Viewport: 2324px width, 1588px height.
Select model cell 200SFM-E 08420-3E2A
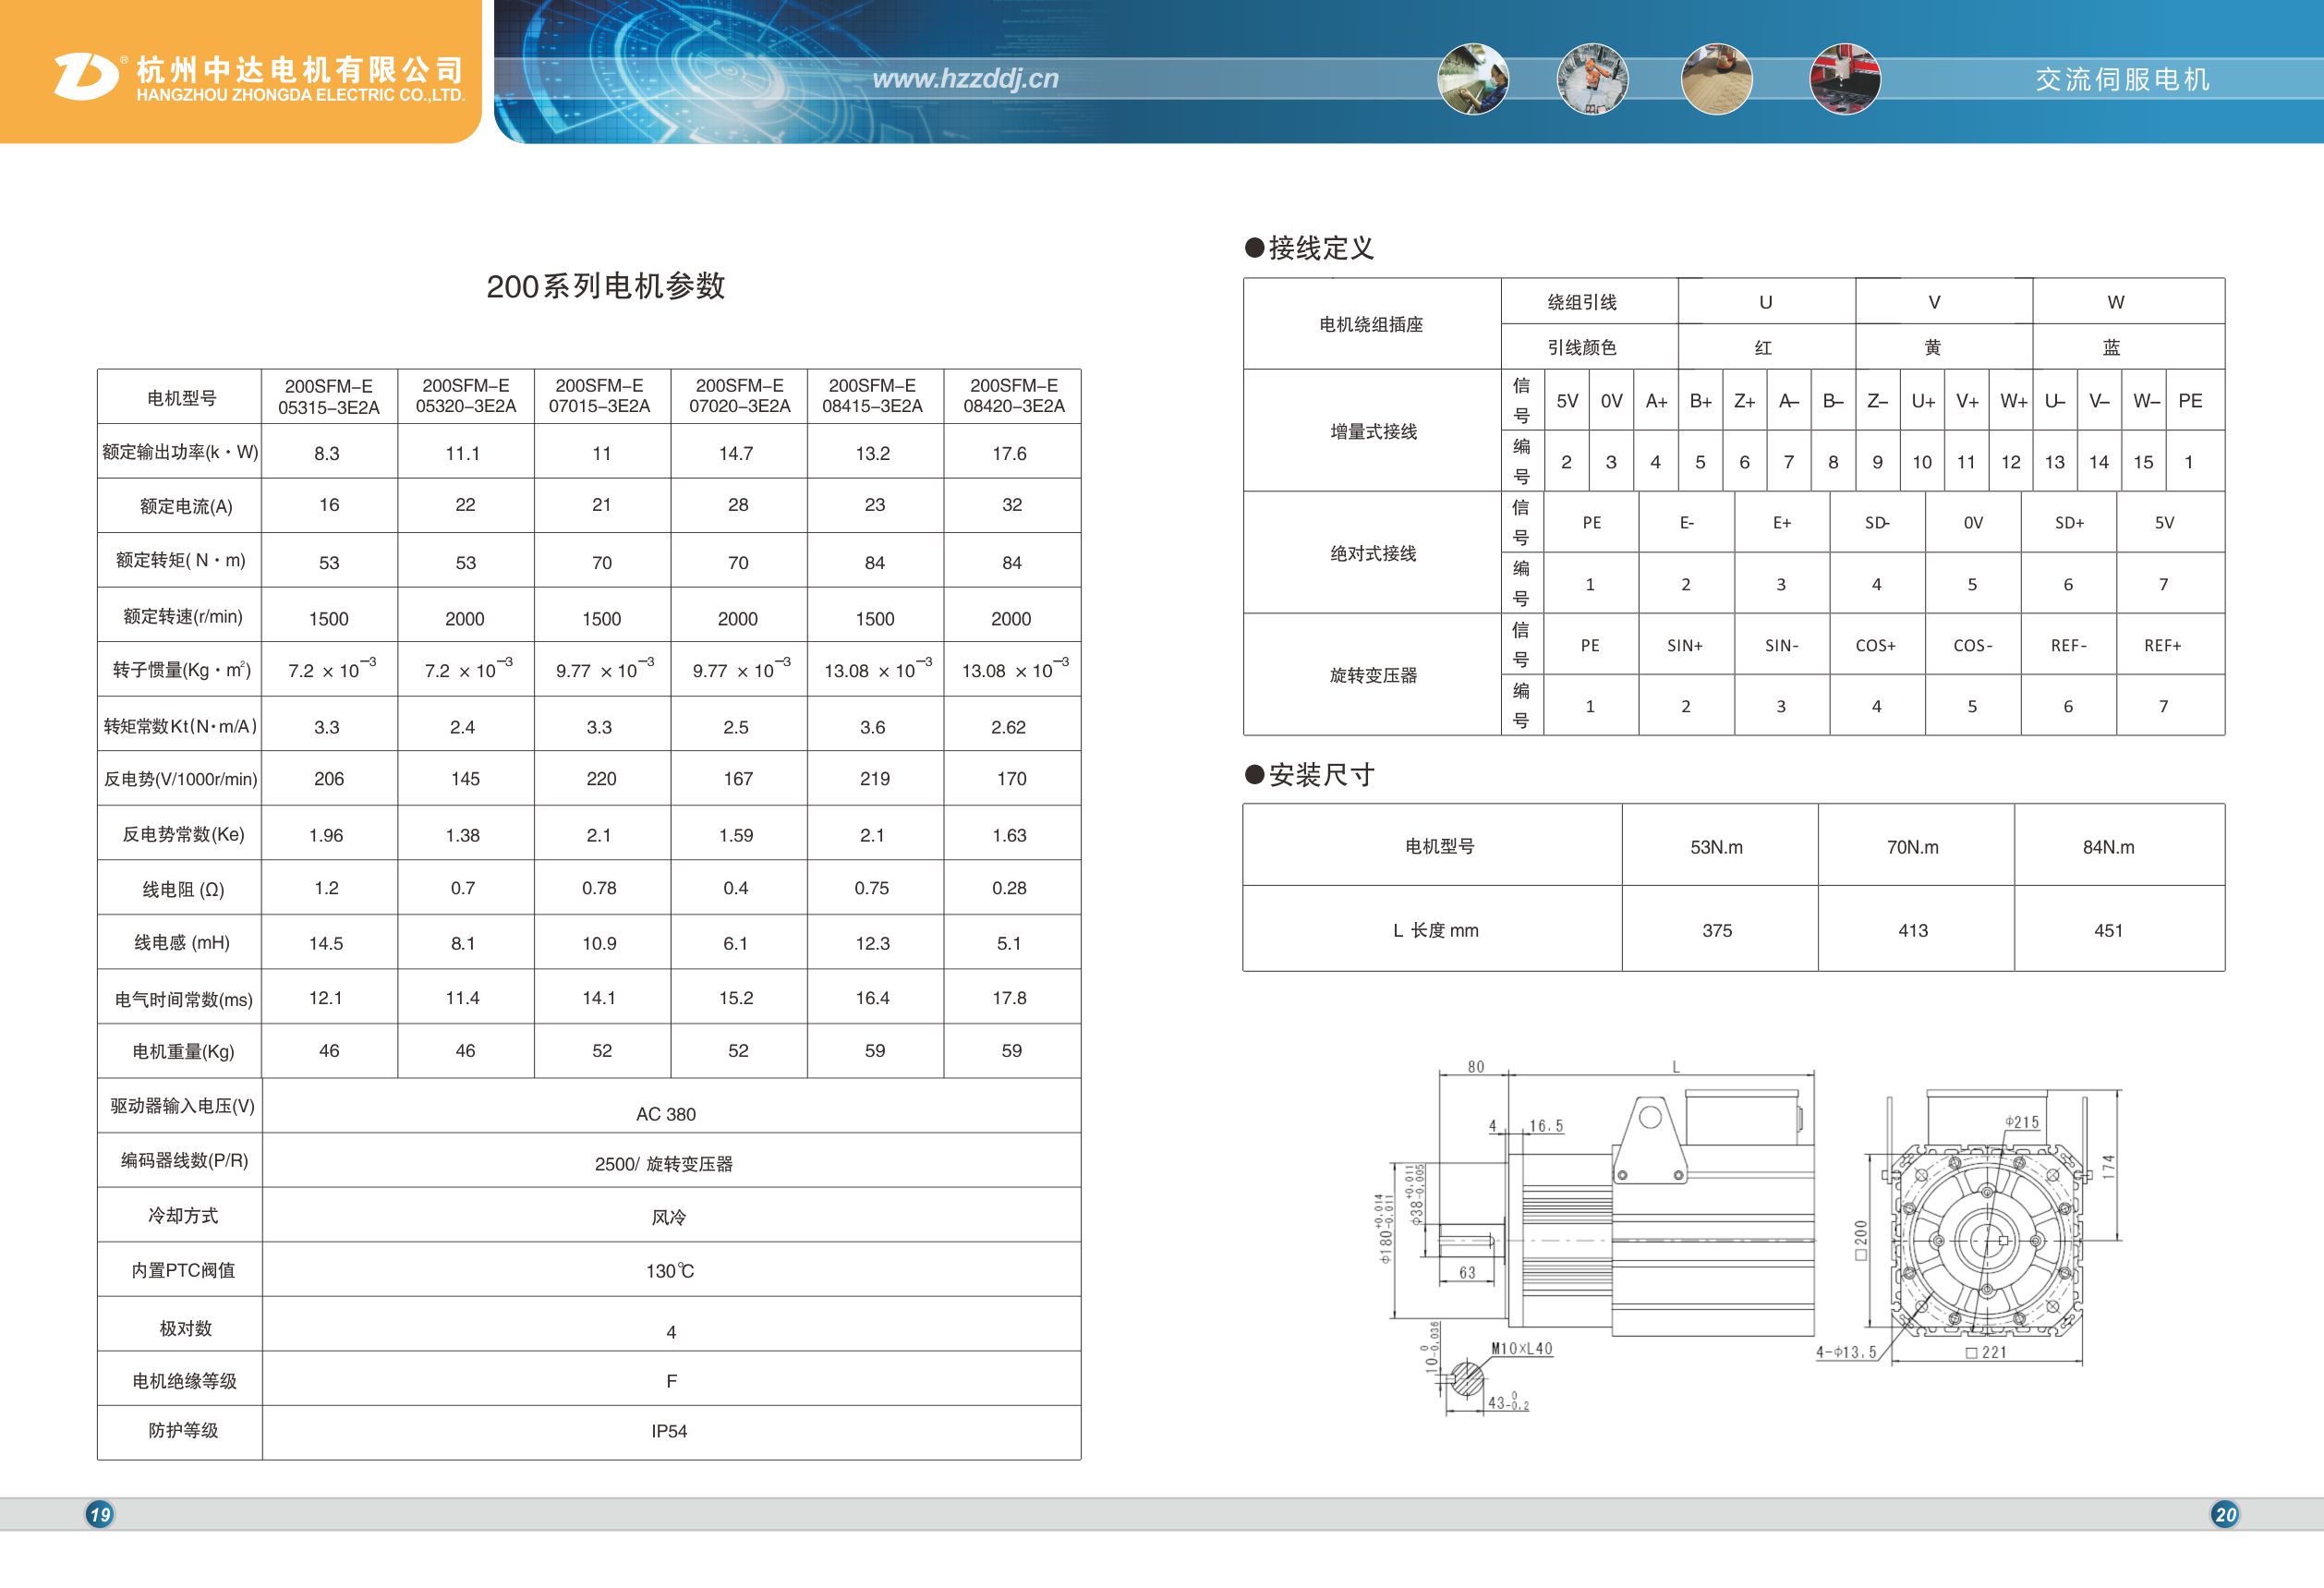1013,396
